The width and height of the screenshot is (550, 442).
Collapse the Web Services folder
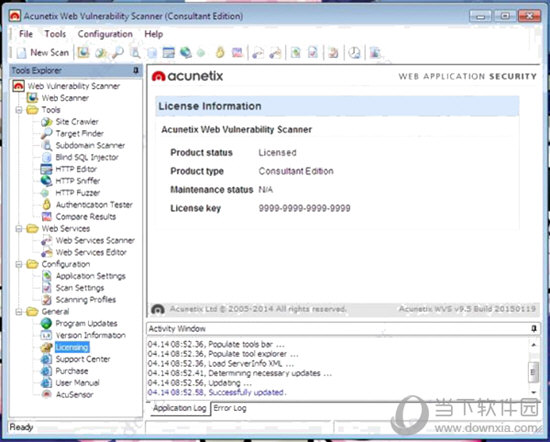pyautogui.click(x=19, y=229)
